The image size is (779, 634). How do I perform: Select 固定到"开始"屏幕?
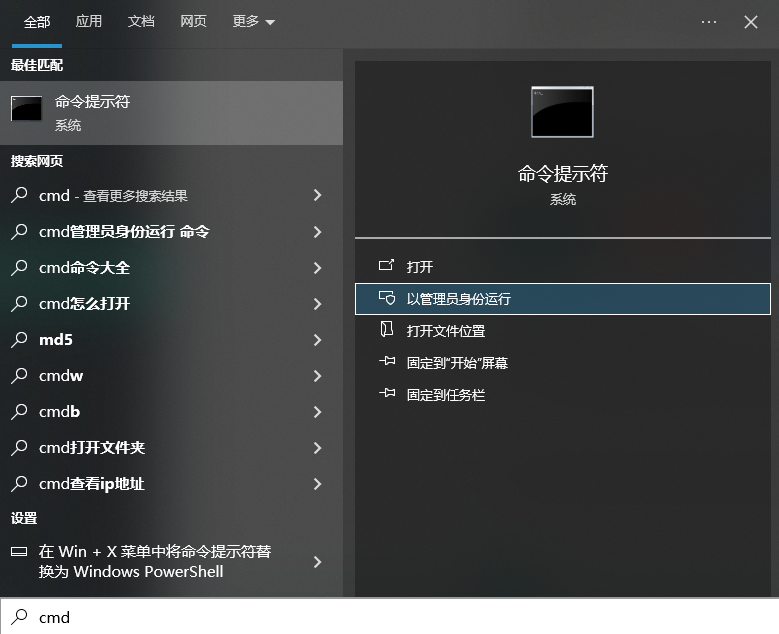[x=563, y=363]
